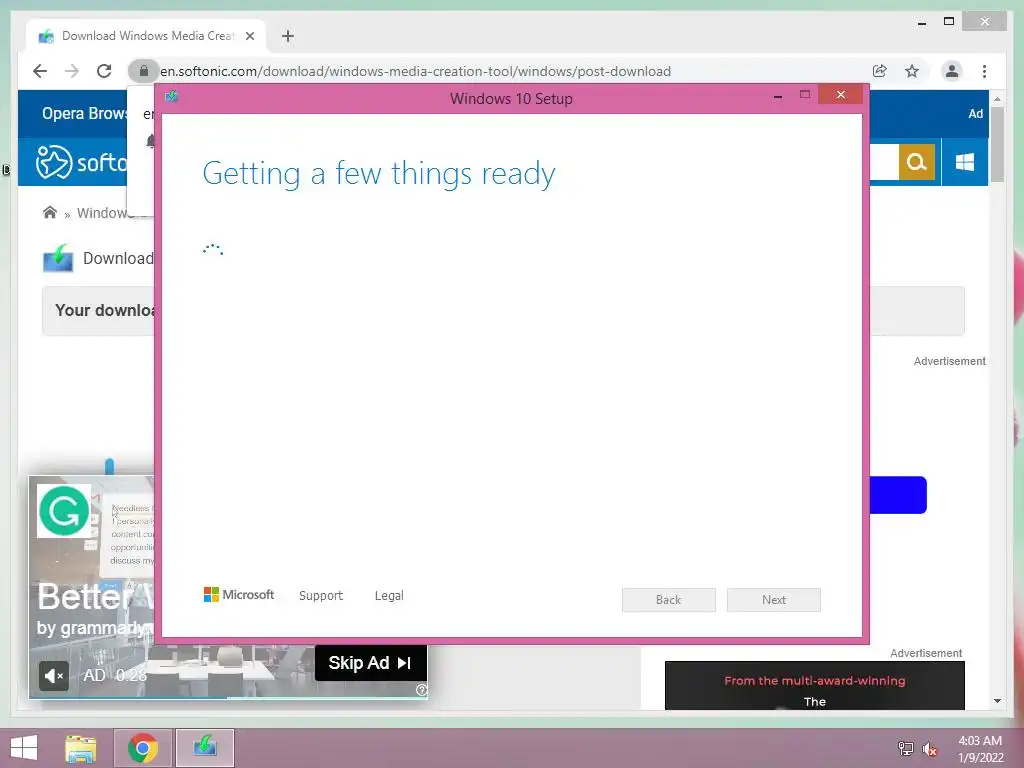Click the Grammarly logo in ad

63,511
